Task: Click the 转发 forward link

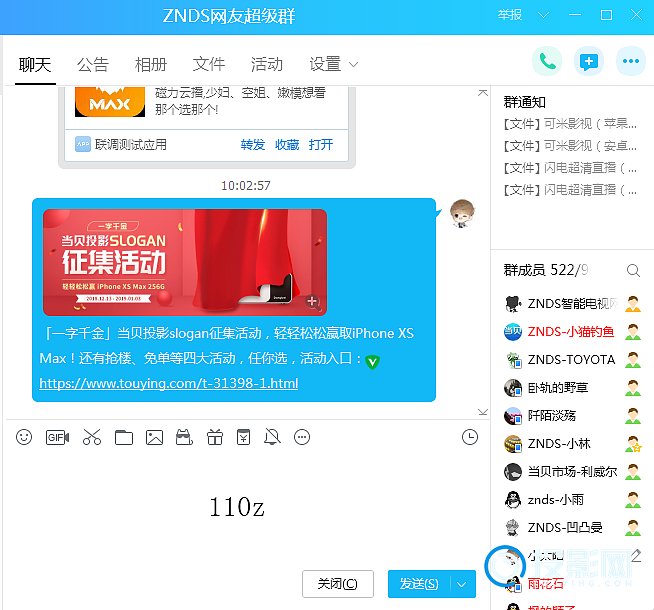Action: pos(253,145)
